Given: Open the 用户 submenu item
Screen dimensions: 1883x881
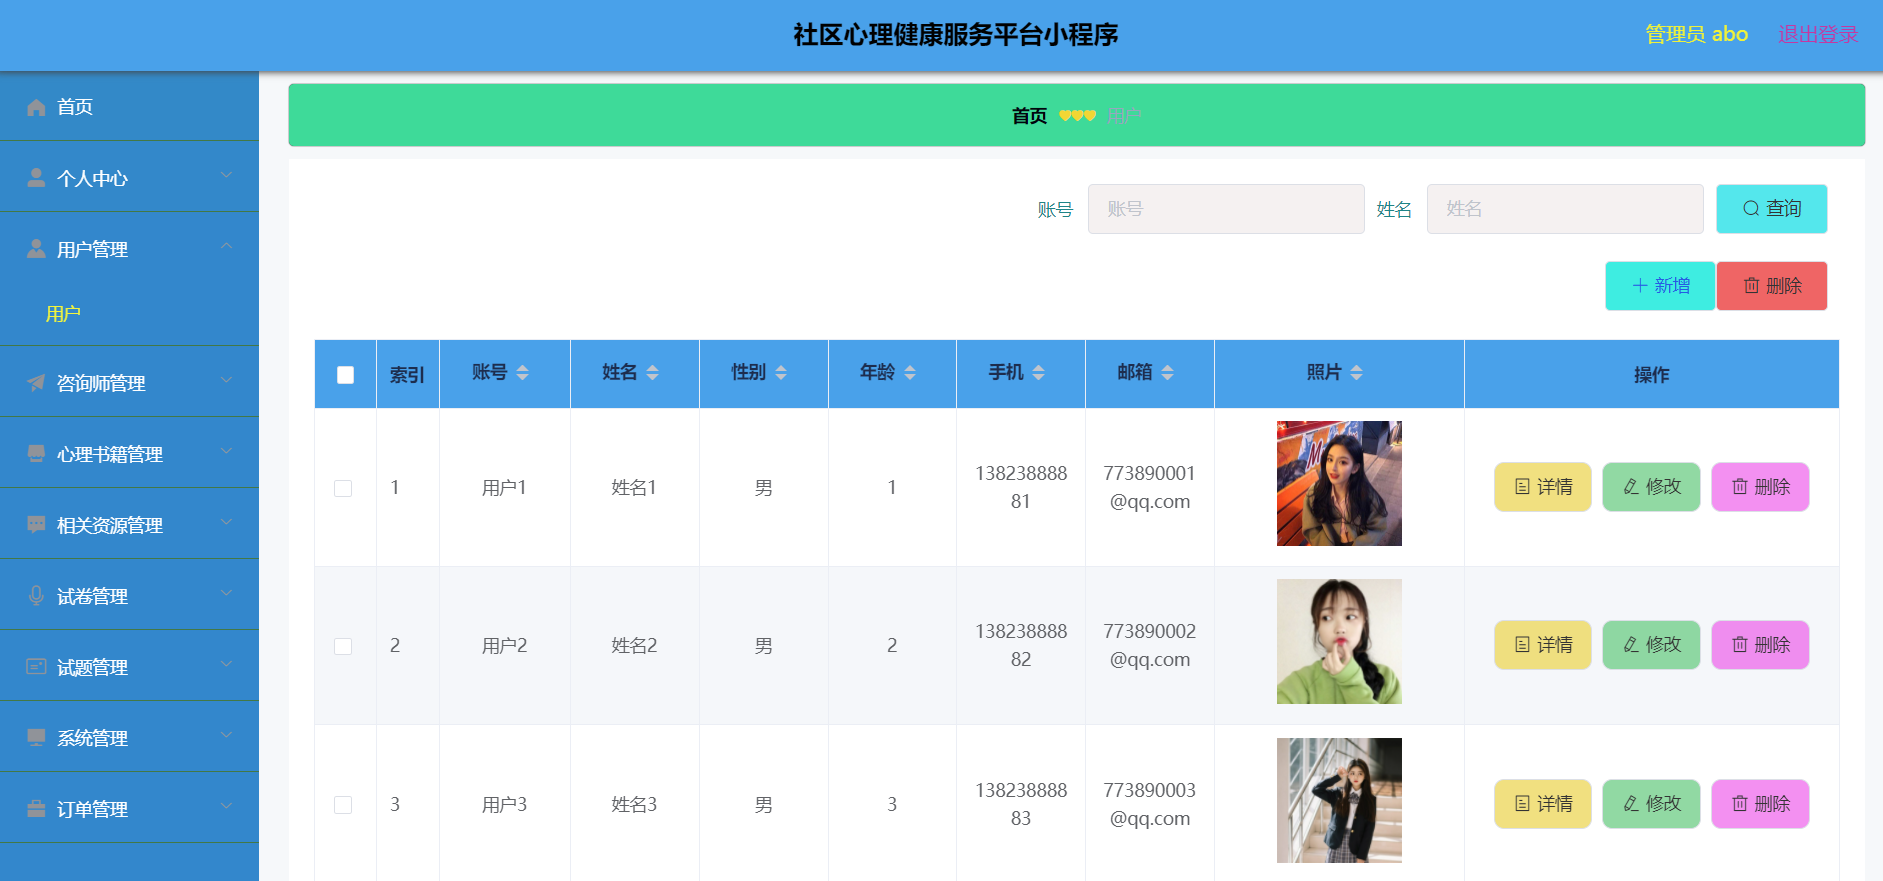Looking at the screenshot, I should [63, 314].
